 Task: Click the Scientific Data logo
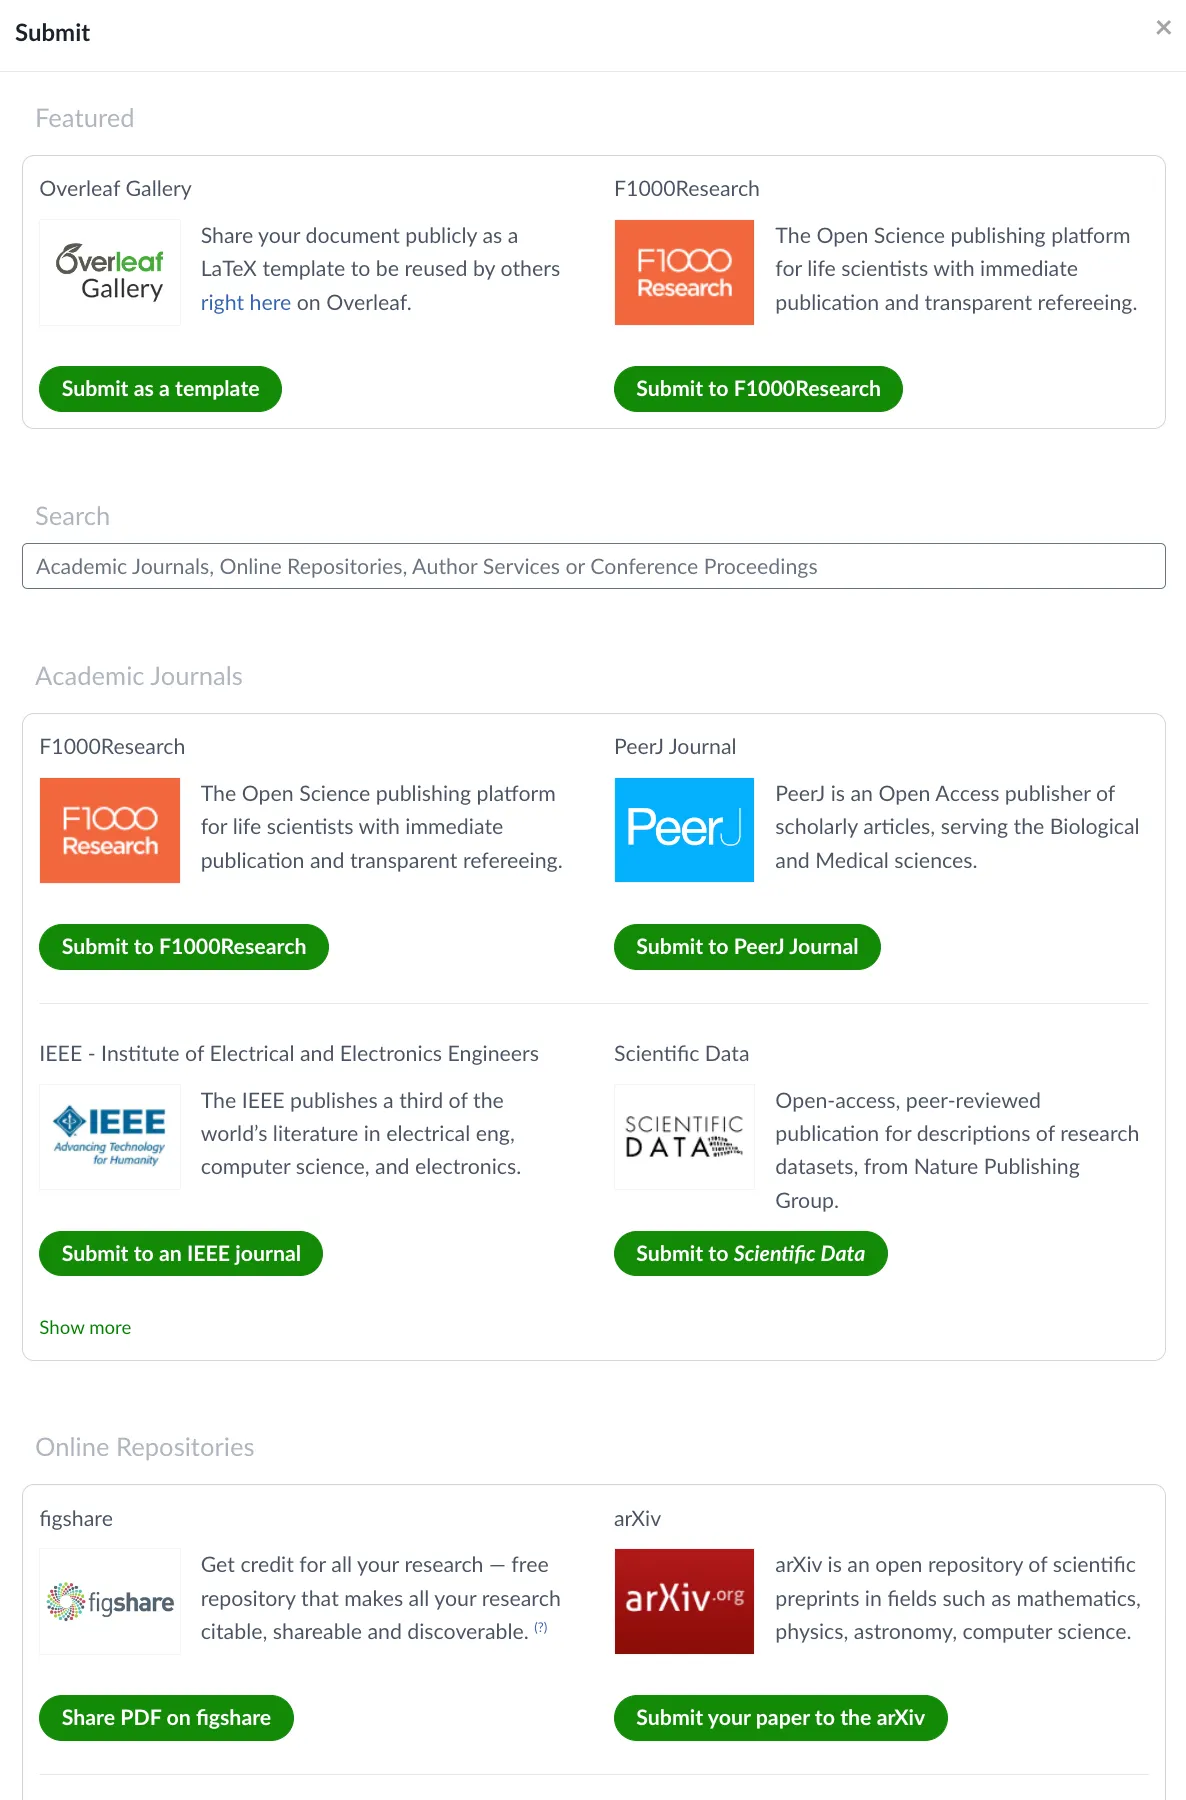pyautogui.click(x=684, y=1137)
